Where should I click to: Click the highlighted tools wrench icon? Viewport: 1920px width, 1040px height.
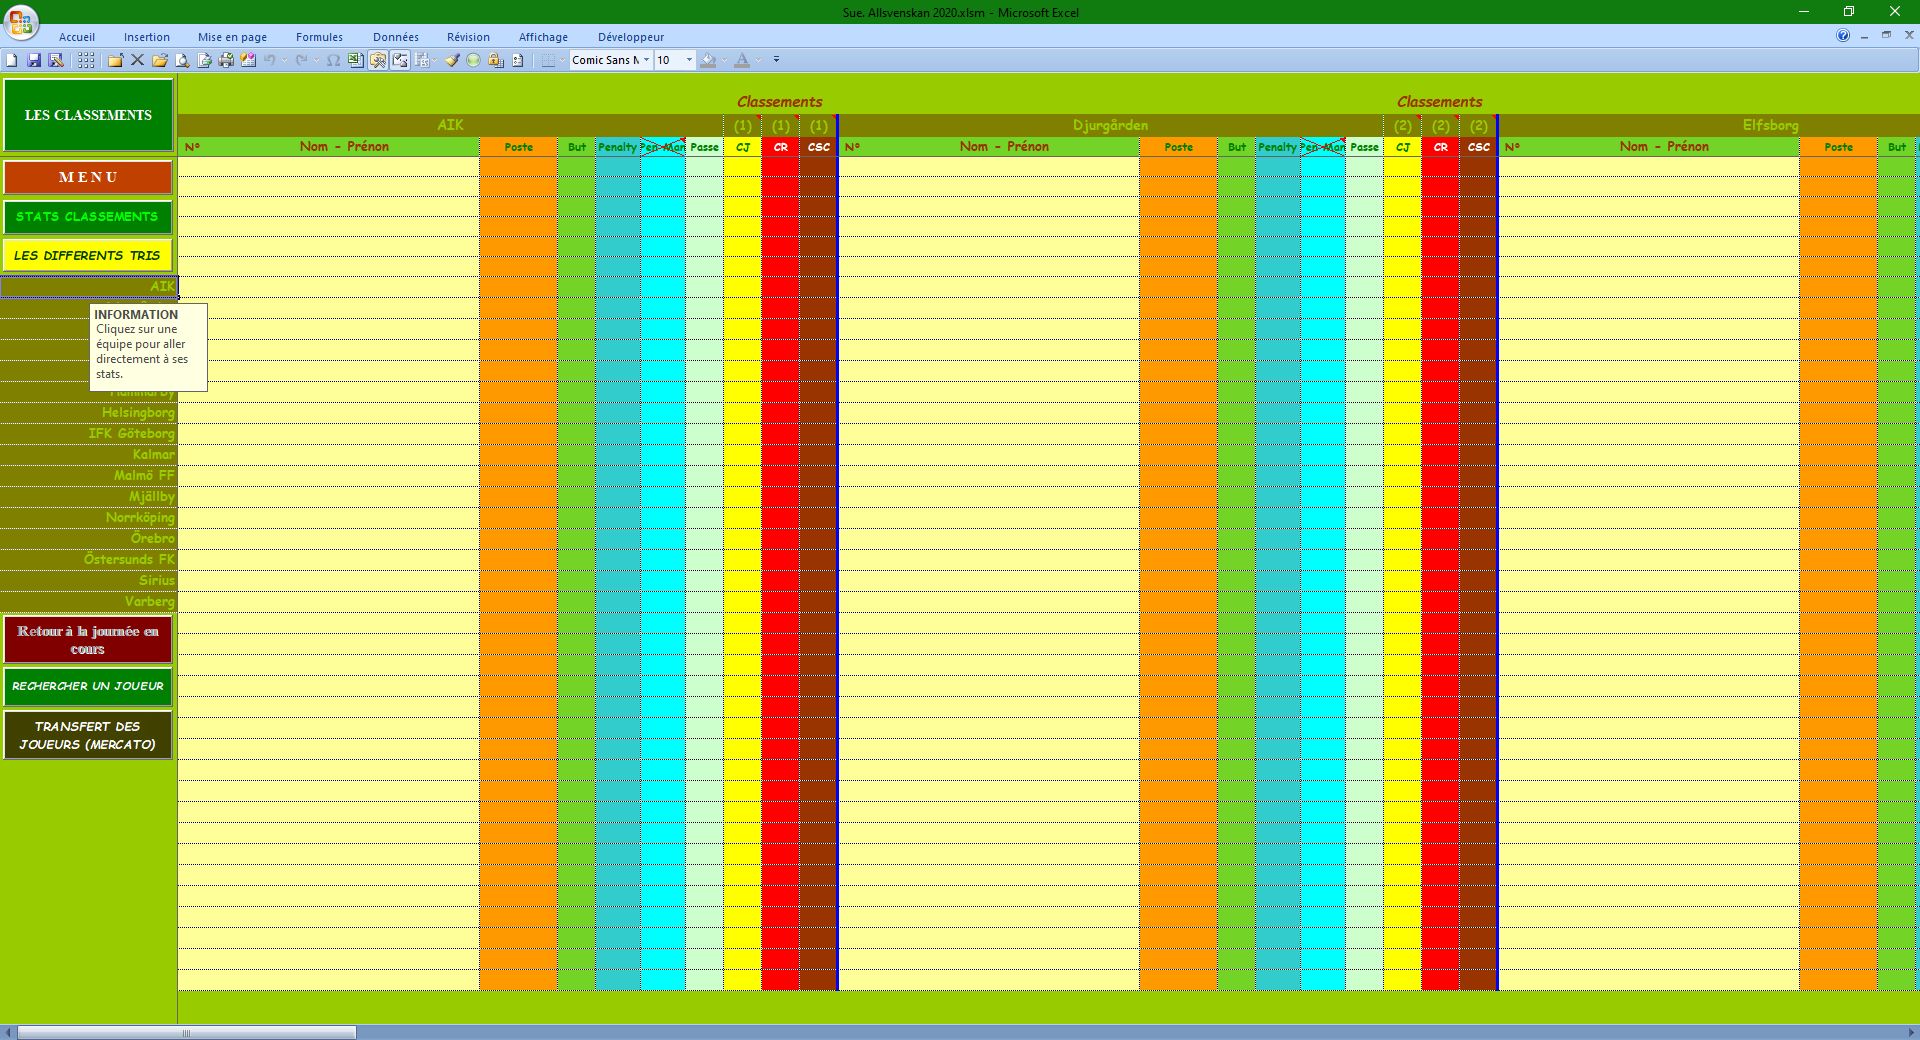[378, 60]
